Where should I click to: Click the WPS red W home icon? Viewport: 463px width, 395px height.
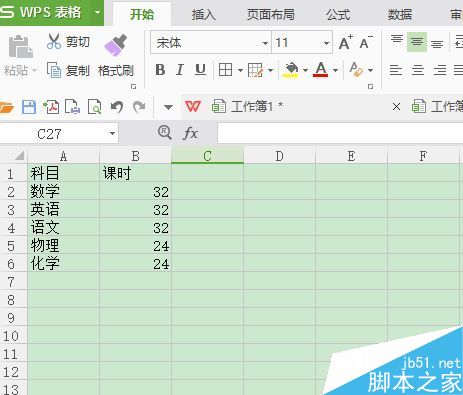pyautogui.click(x=193, y=107)
